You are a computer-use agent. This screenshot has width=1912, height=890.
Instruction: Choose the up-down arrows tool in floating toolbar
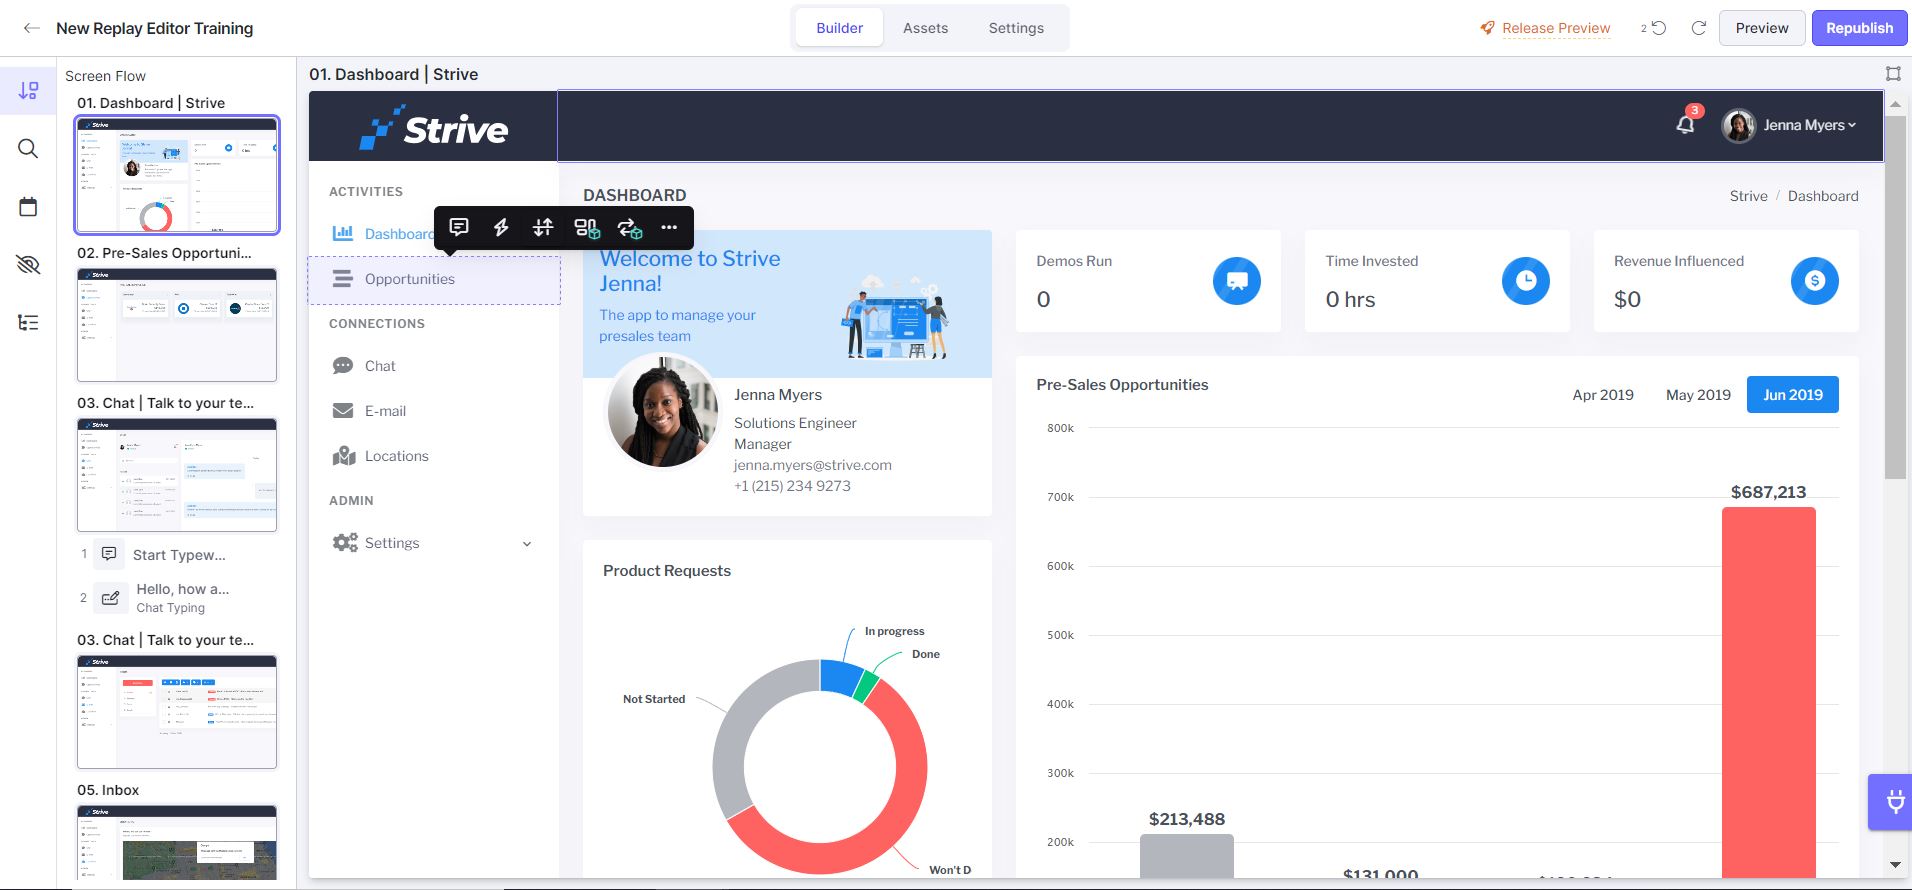543,228
